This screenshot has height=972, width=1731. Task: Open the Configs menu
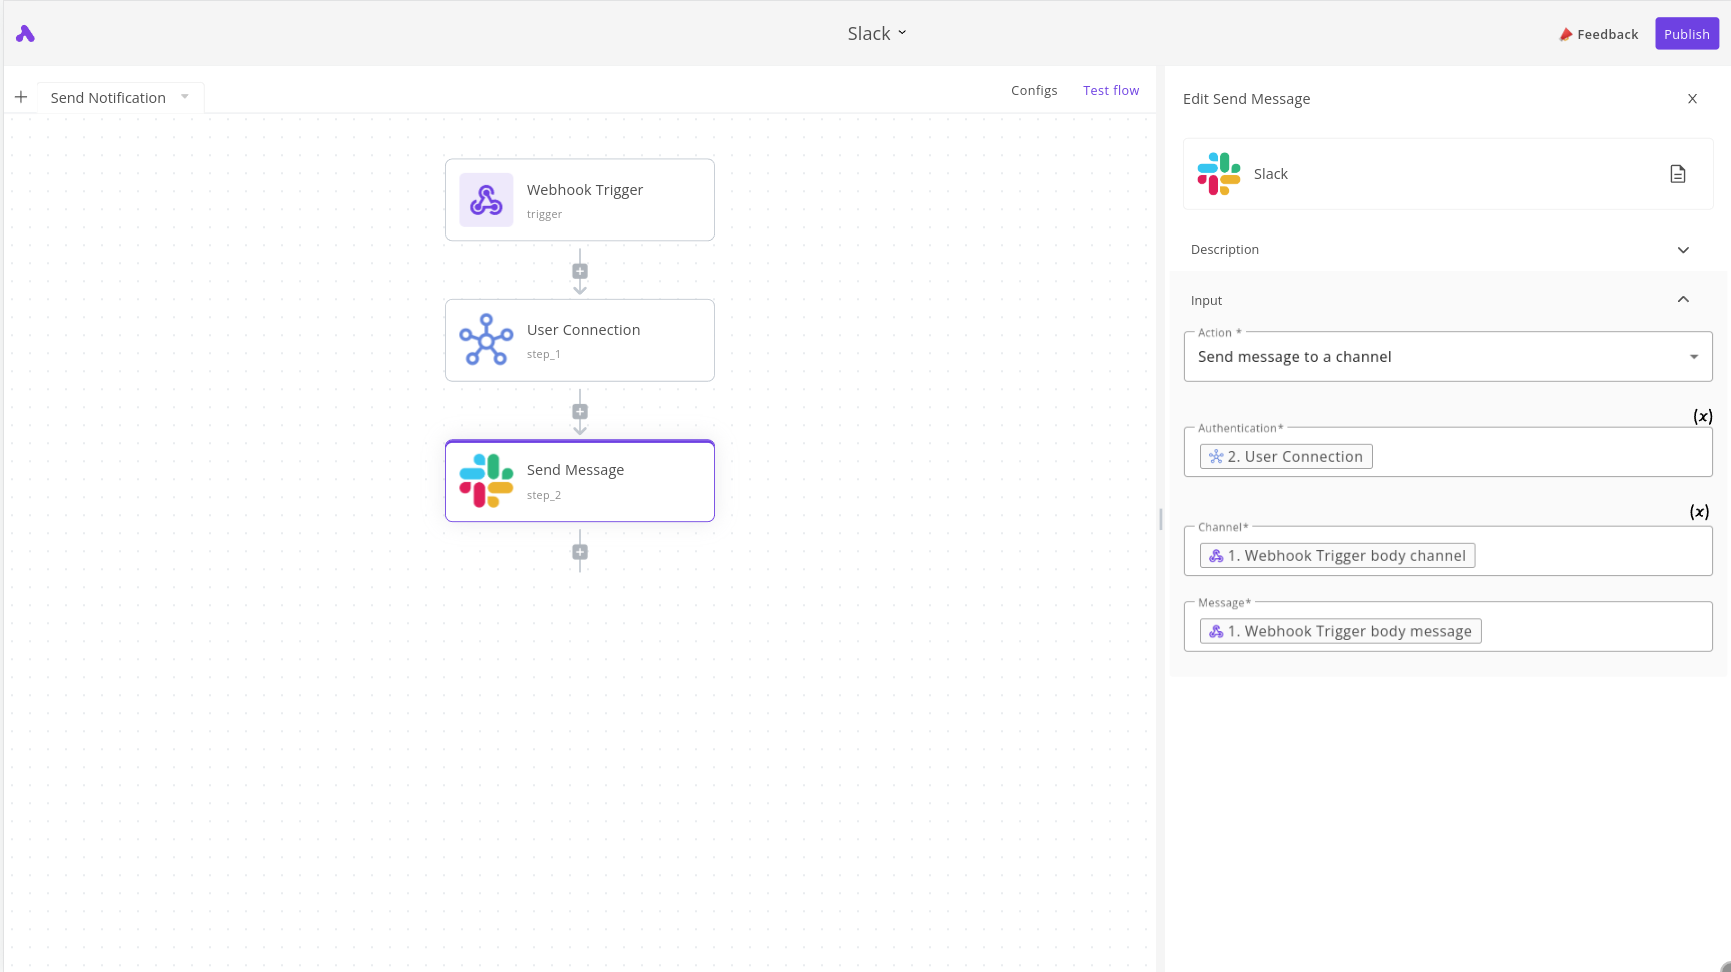tap(1034, 90)
